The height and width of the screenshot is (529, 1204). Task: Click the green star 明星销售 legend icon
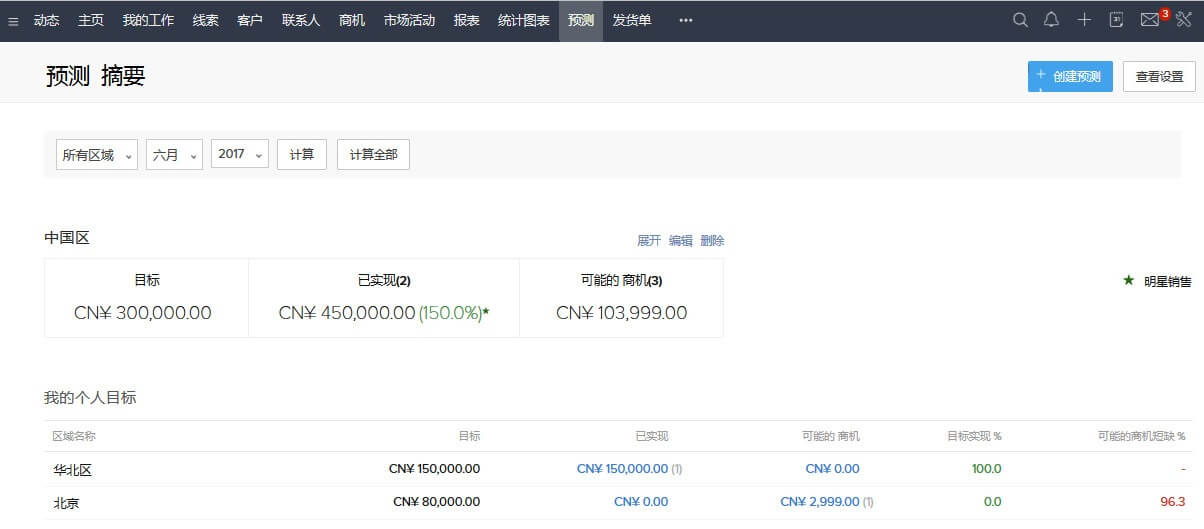tap(1128, 281)
